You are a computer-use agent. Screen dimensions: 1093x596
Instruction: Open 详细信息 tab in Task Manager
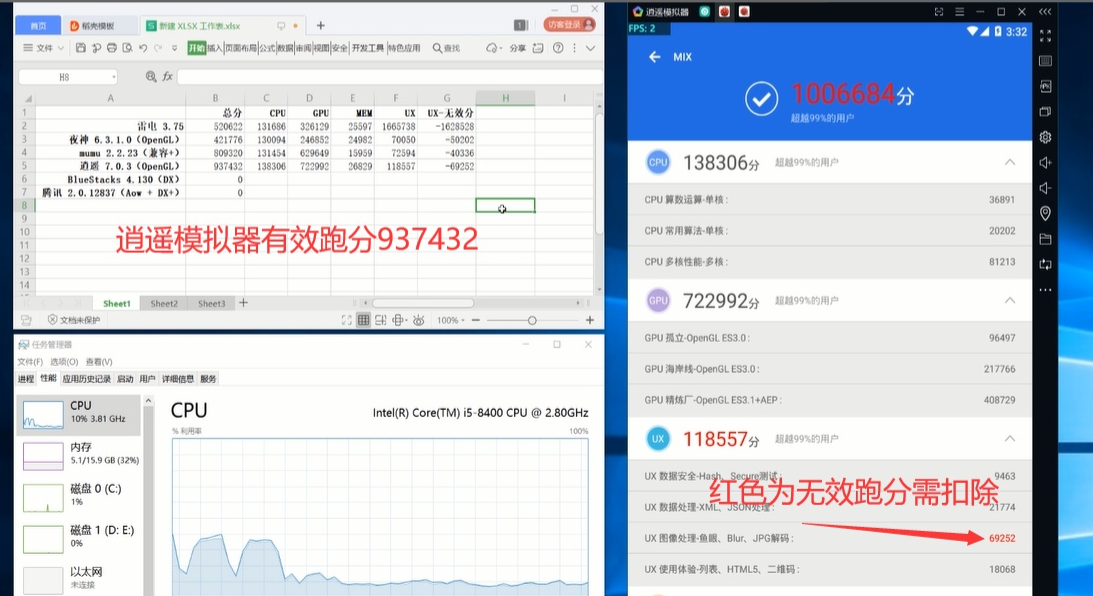(178, 379)
